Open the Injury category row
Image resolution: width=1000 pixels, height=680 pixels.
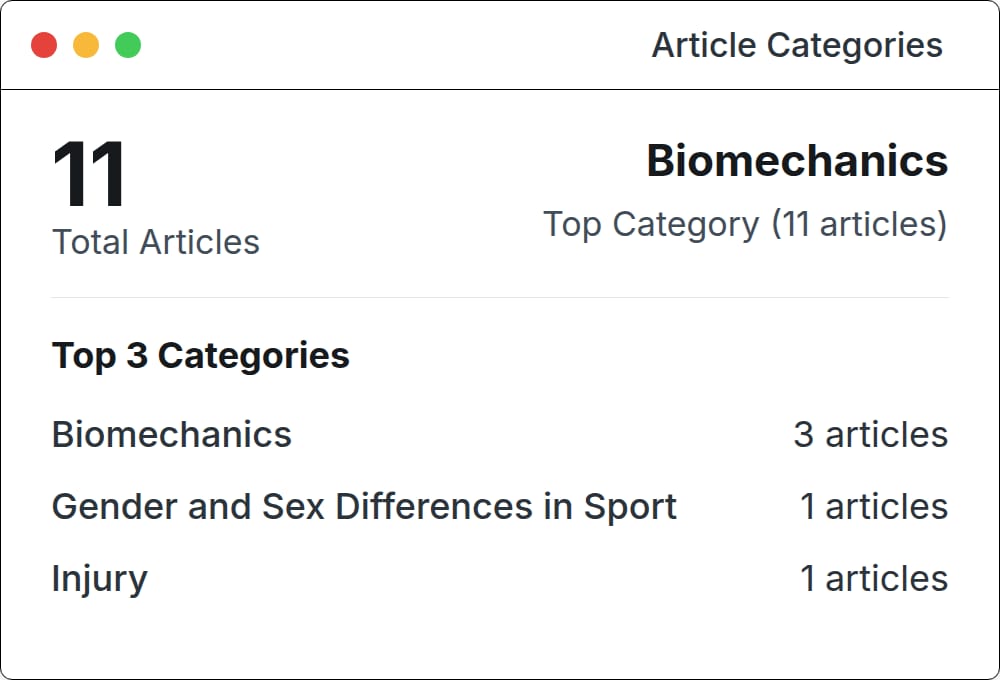[500, 579]
